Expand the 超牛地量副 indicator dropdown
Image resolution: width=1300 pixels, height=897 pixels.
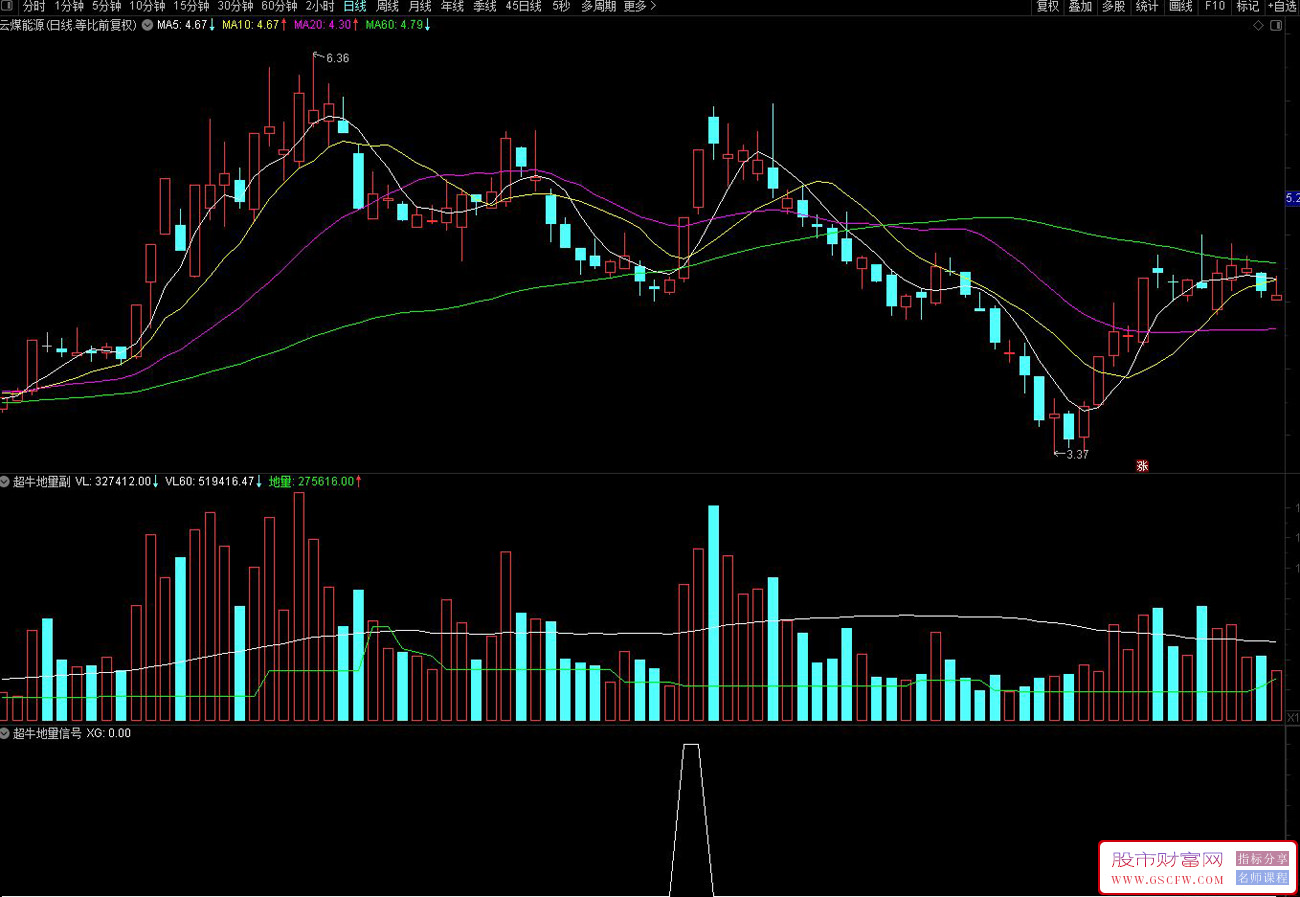pos(6,481)
